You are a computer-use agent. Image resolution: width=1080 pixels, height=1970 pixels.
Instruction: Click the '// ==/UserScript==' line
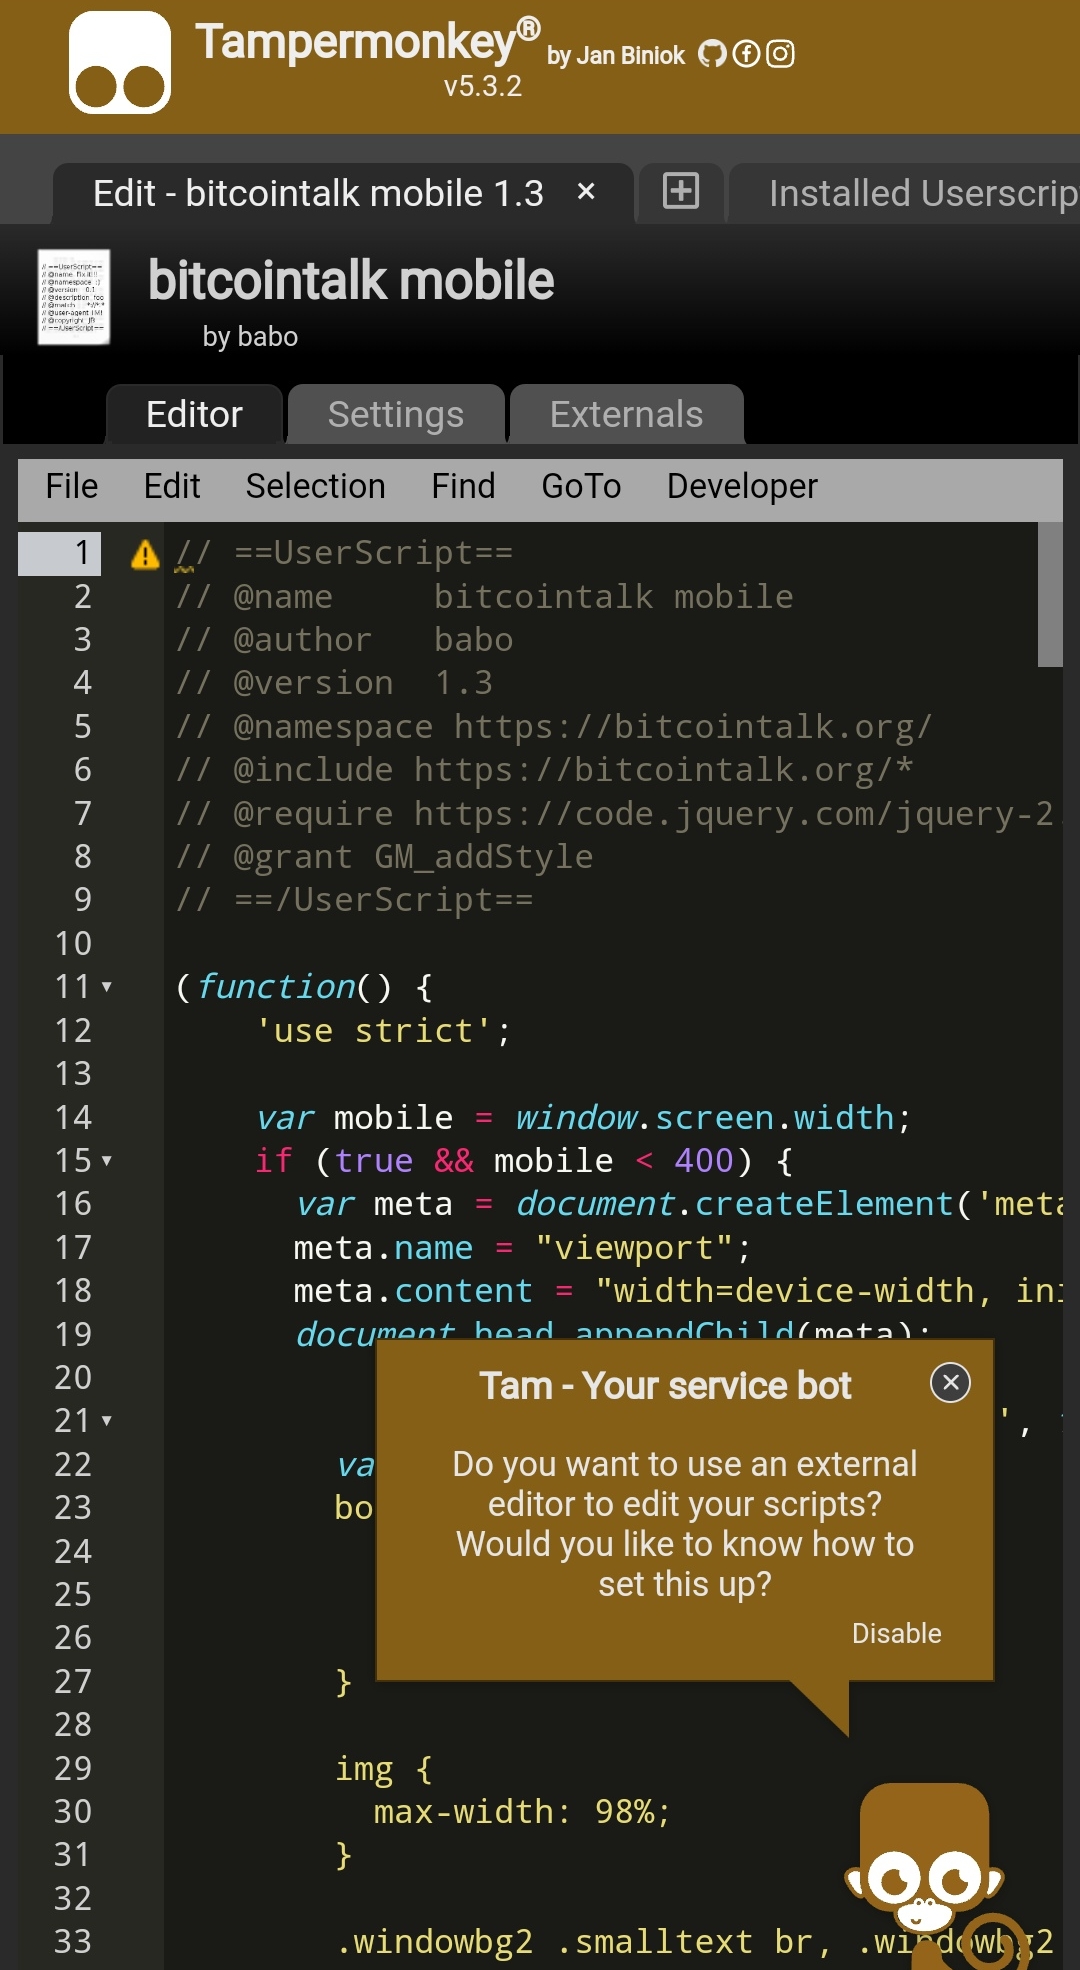pyautogui.click(x=354, y=900)
